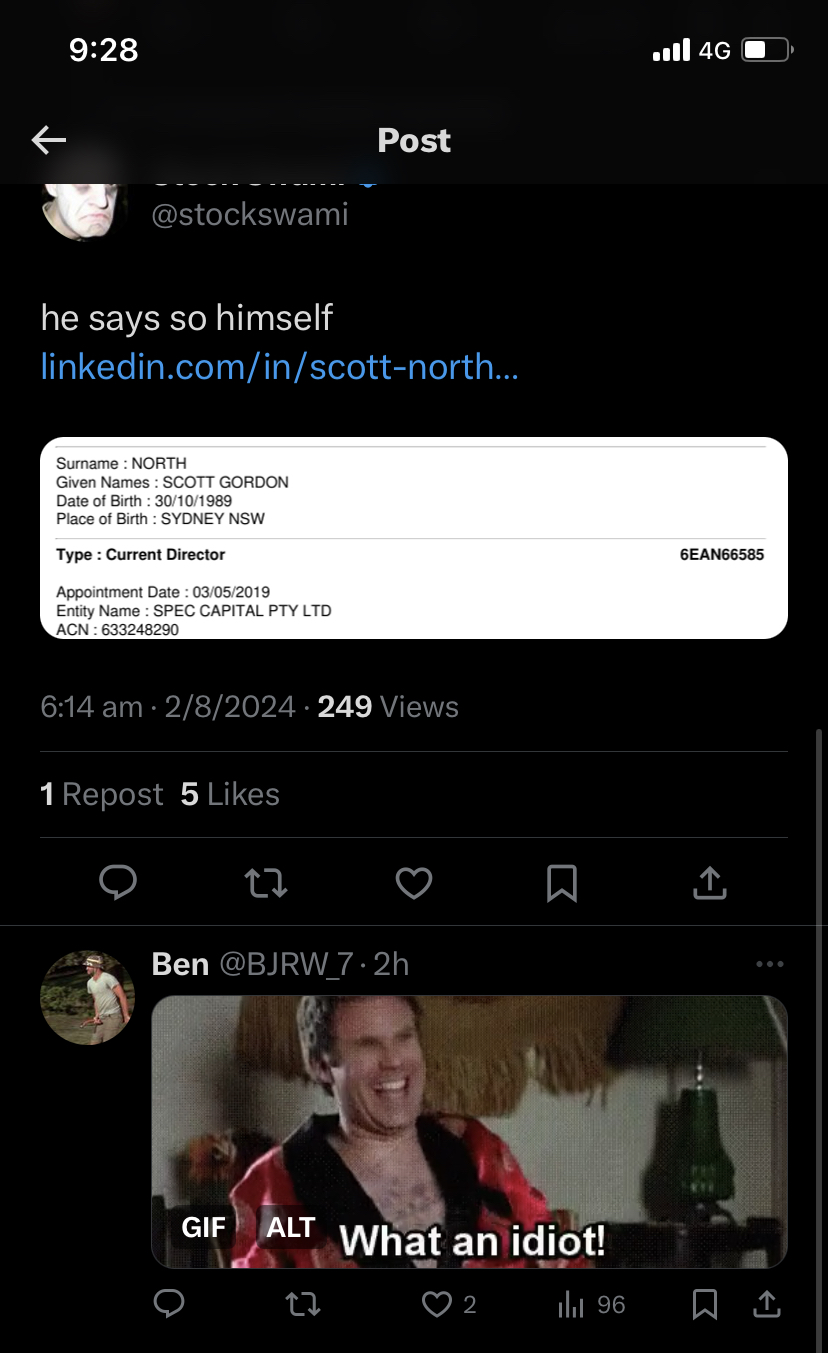The width and height of the screenshot is (828, 1353).
Task: Bookmark Ben's reply
Action: [705, 1304]
